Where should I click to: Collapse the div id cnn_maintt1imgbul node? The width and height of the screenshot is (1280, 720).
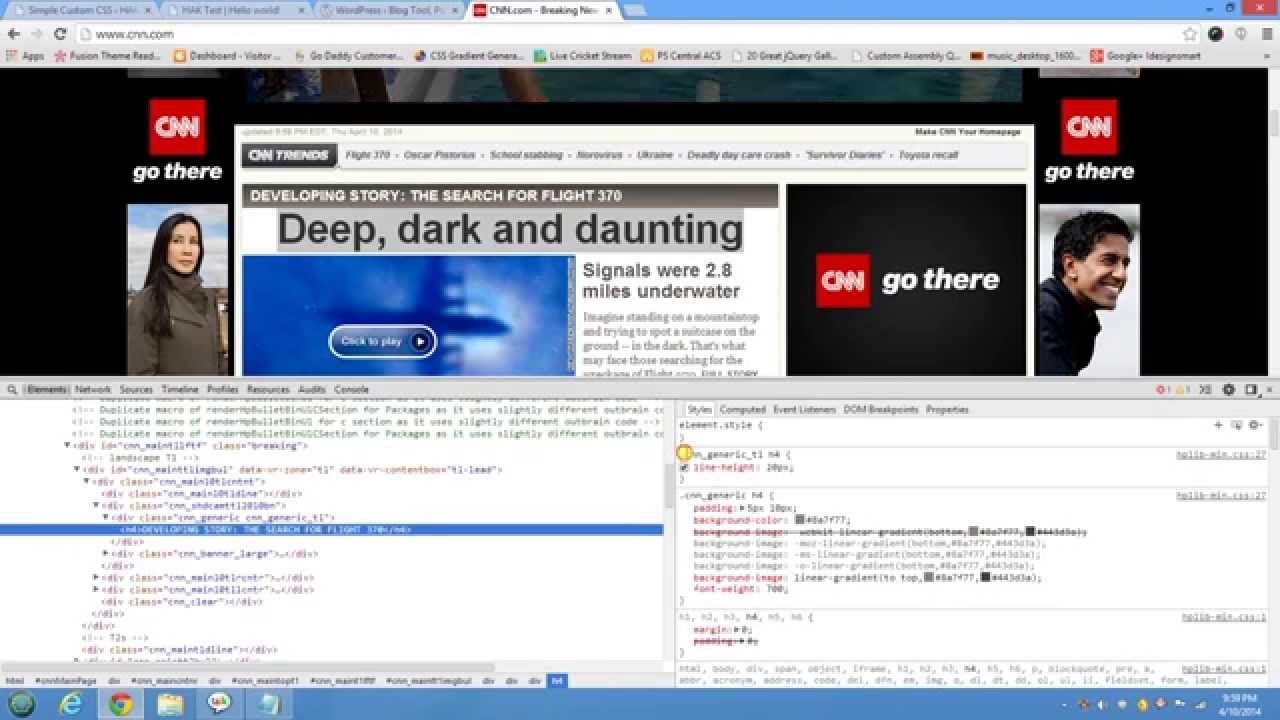[x=77, y=469]
